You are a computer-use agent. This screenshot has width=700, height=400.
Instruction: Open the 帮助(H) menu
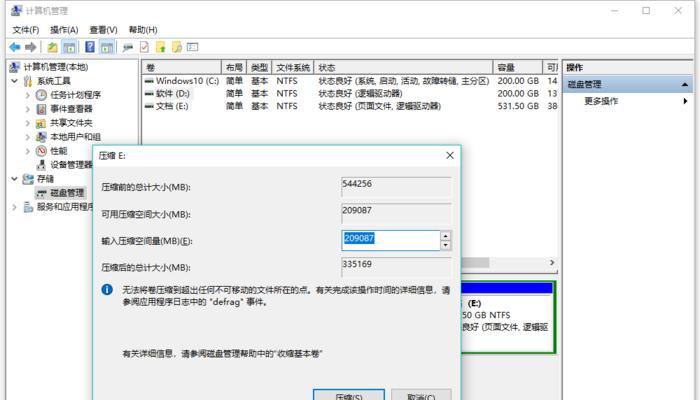143,30
